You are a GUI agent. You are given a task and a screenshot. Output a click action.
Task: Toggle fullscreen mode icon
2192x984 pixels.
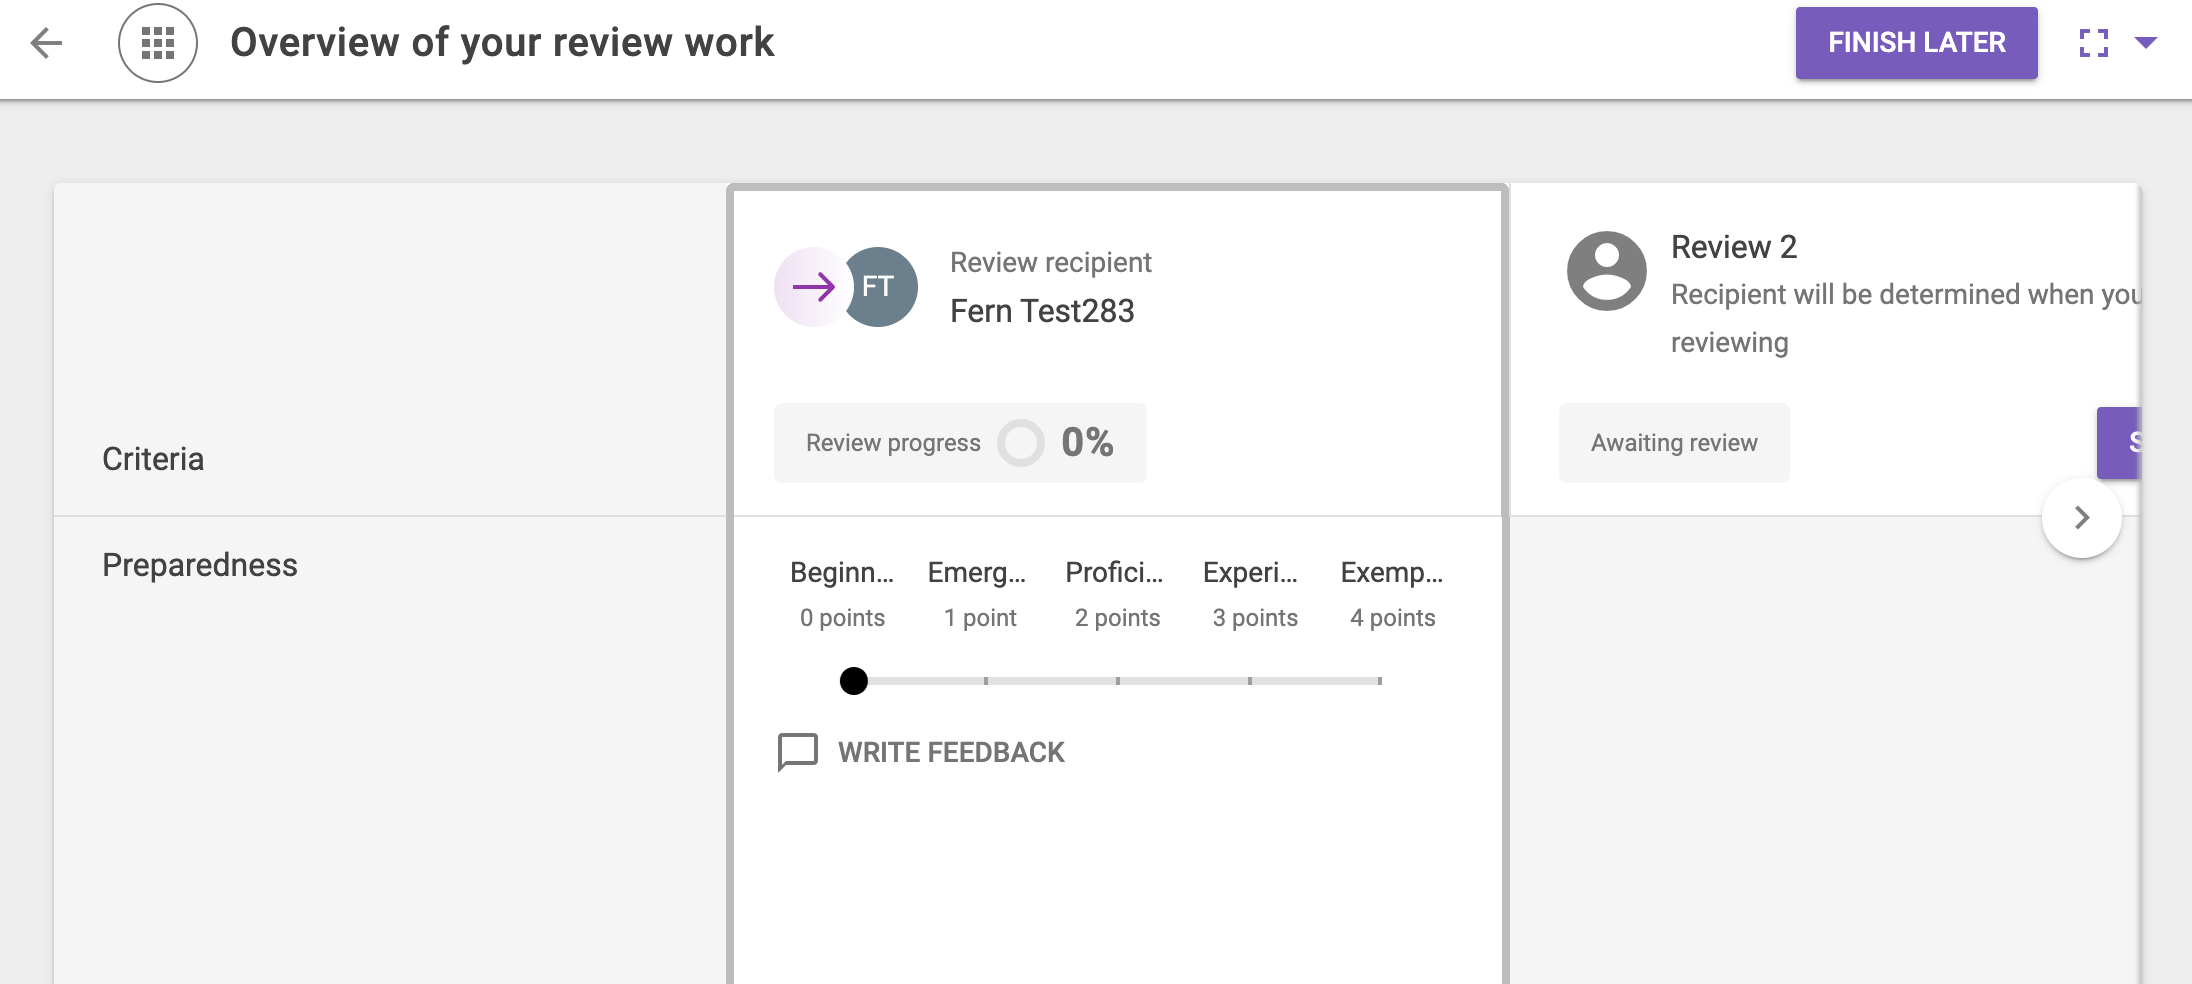pos(2093,43)
